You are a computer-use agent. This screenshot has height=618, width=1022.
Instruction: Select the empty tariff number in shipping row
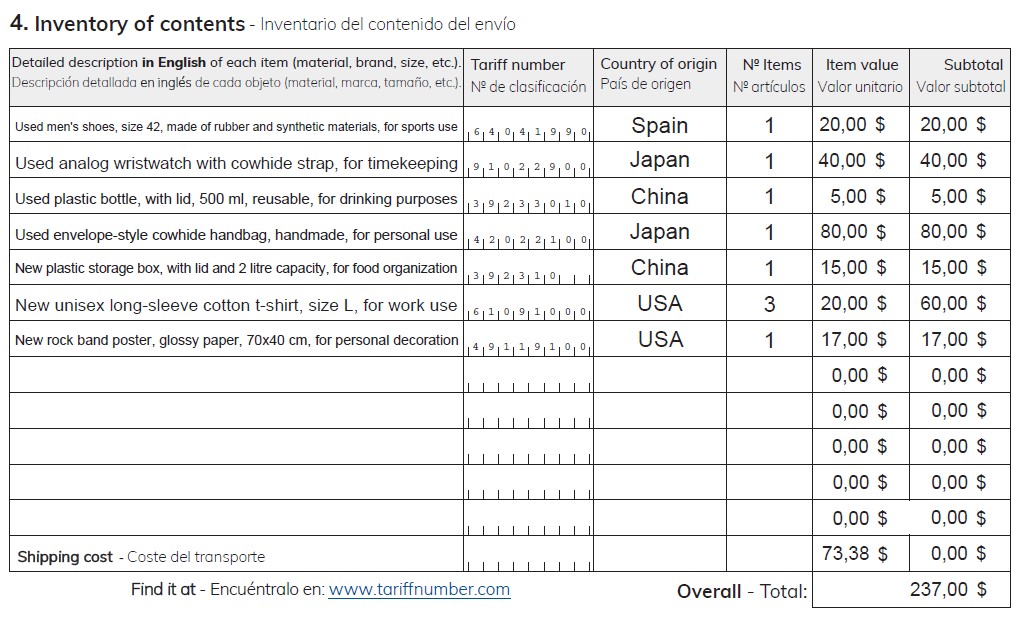(529, 553)
